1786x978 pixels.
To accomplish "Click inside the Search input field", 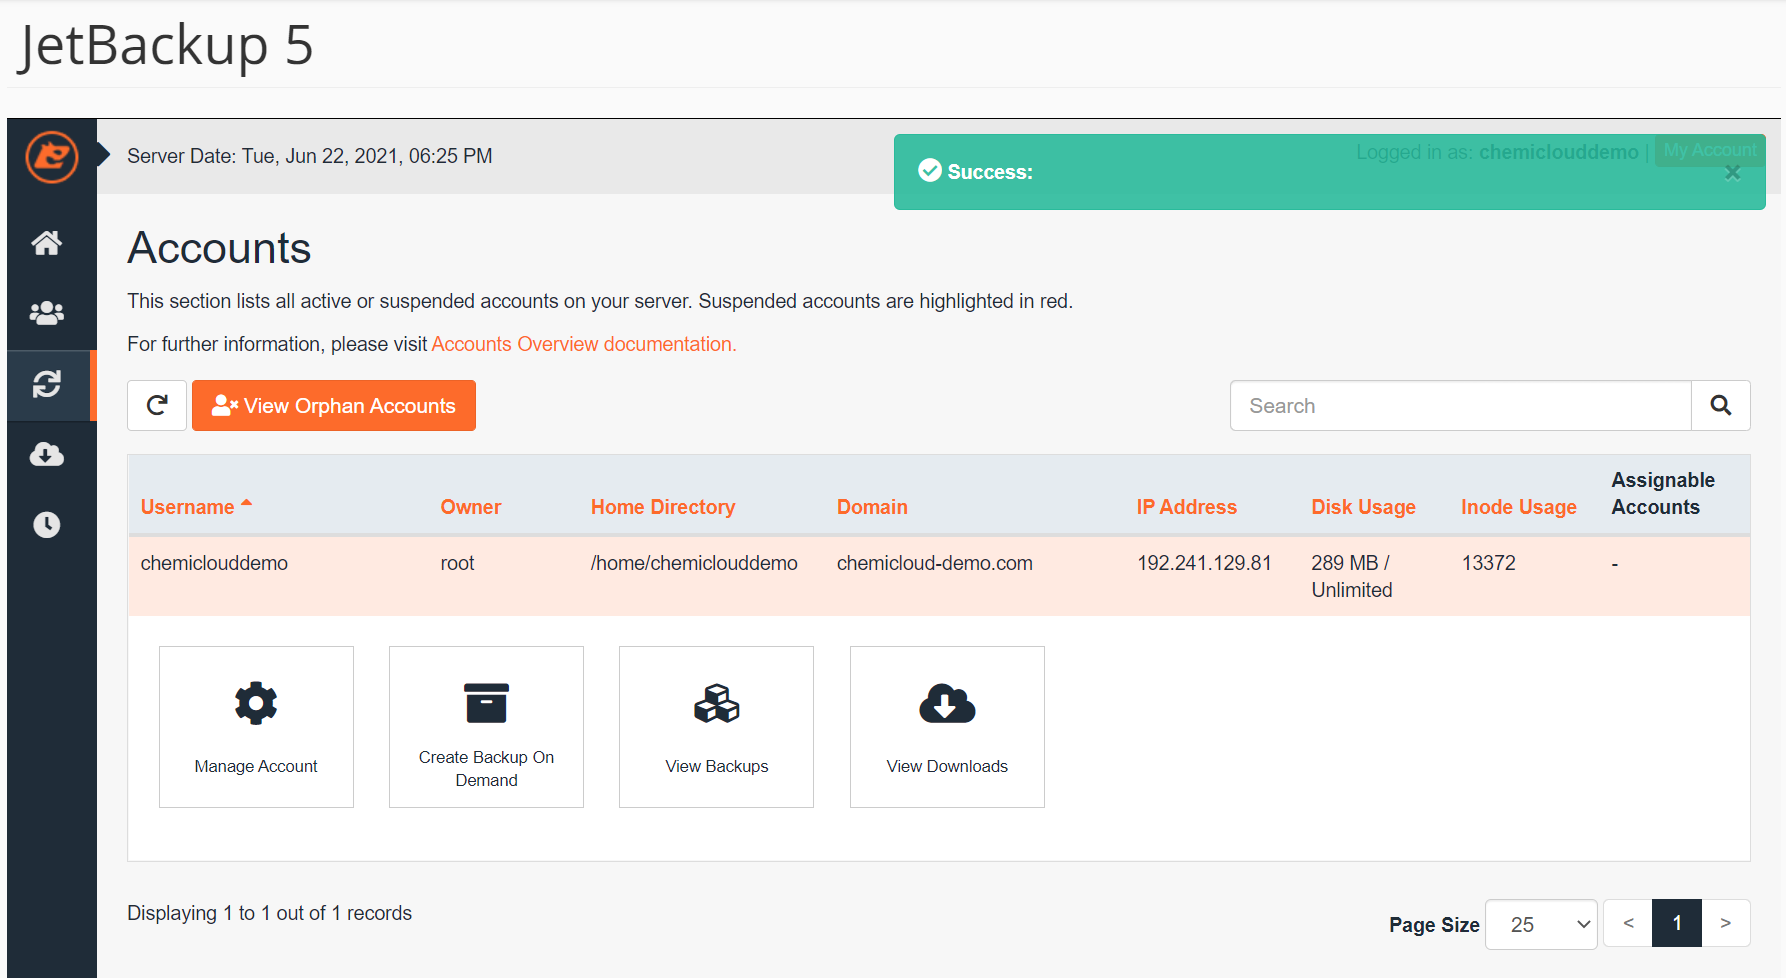I will tap(1450, 405).
